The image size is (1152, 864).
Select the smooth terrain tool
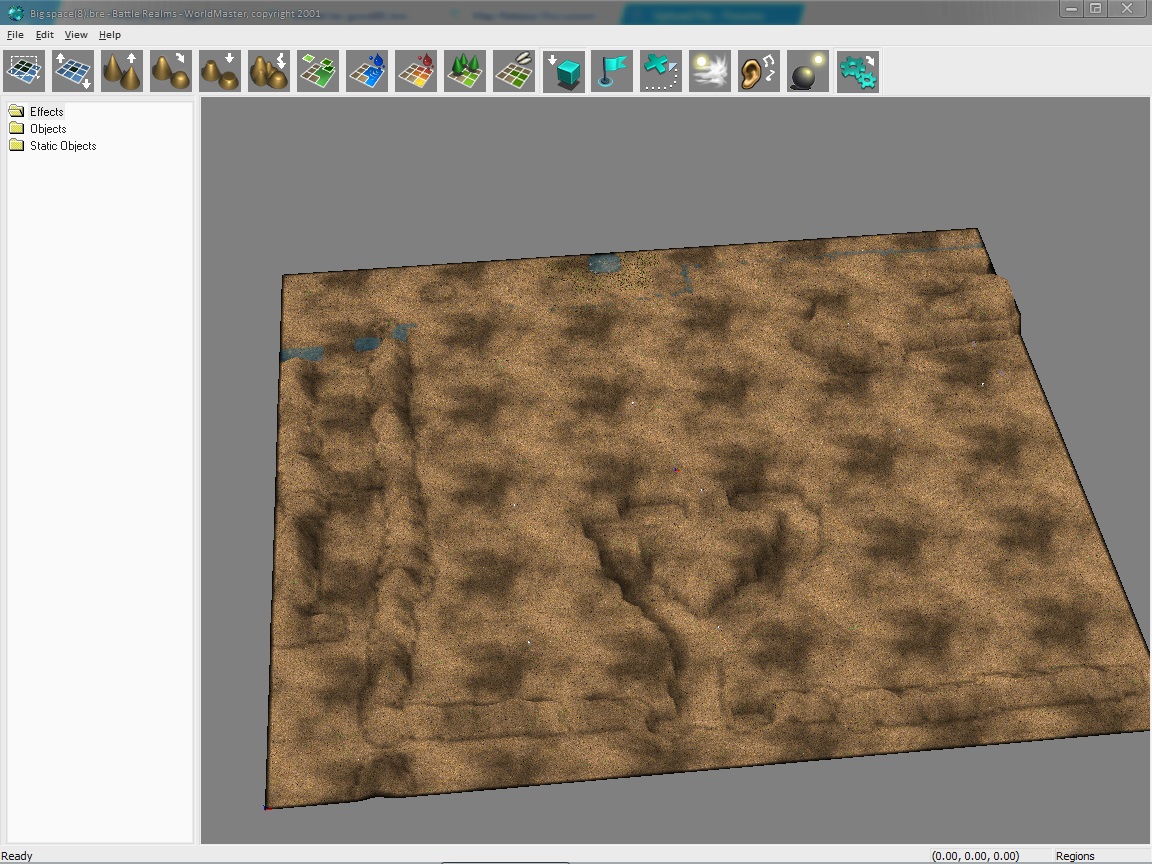point(170,71)
